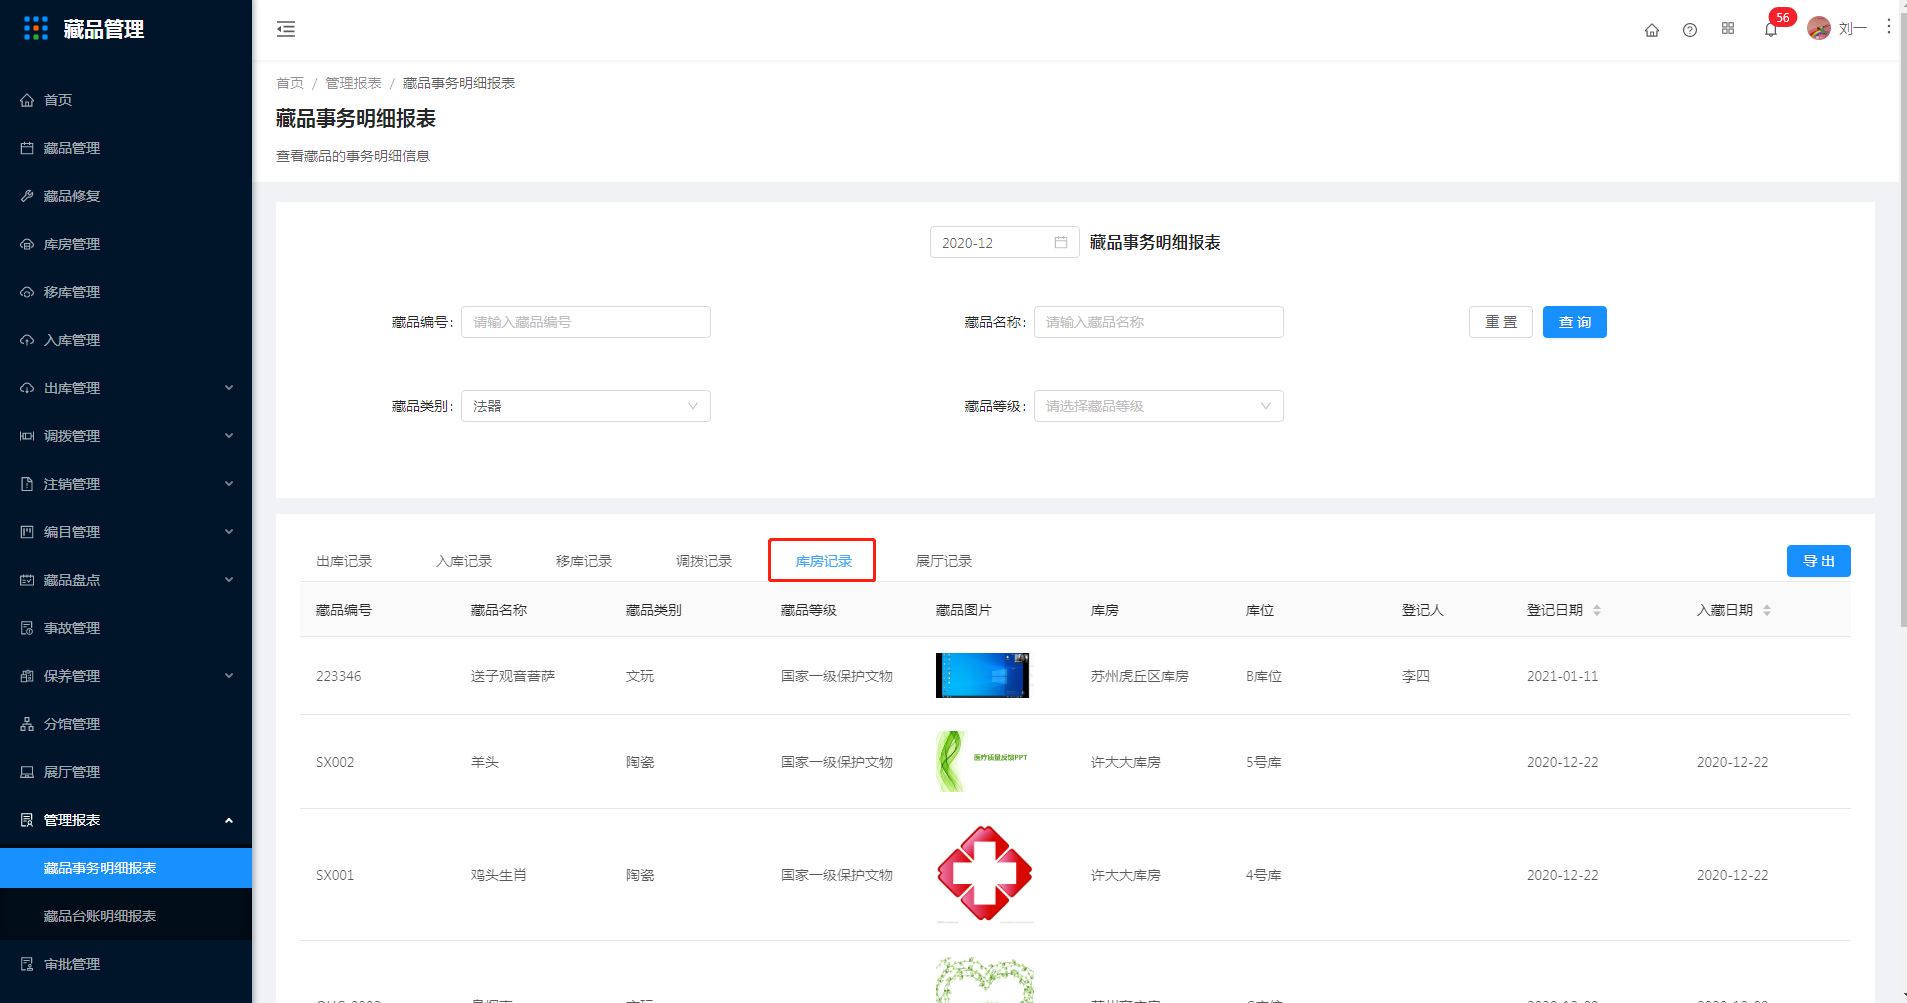Open notifications bell with 56 badge
1907x1003 pixels.
[x=1771, y=30]
